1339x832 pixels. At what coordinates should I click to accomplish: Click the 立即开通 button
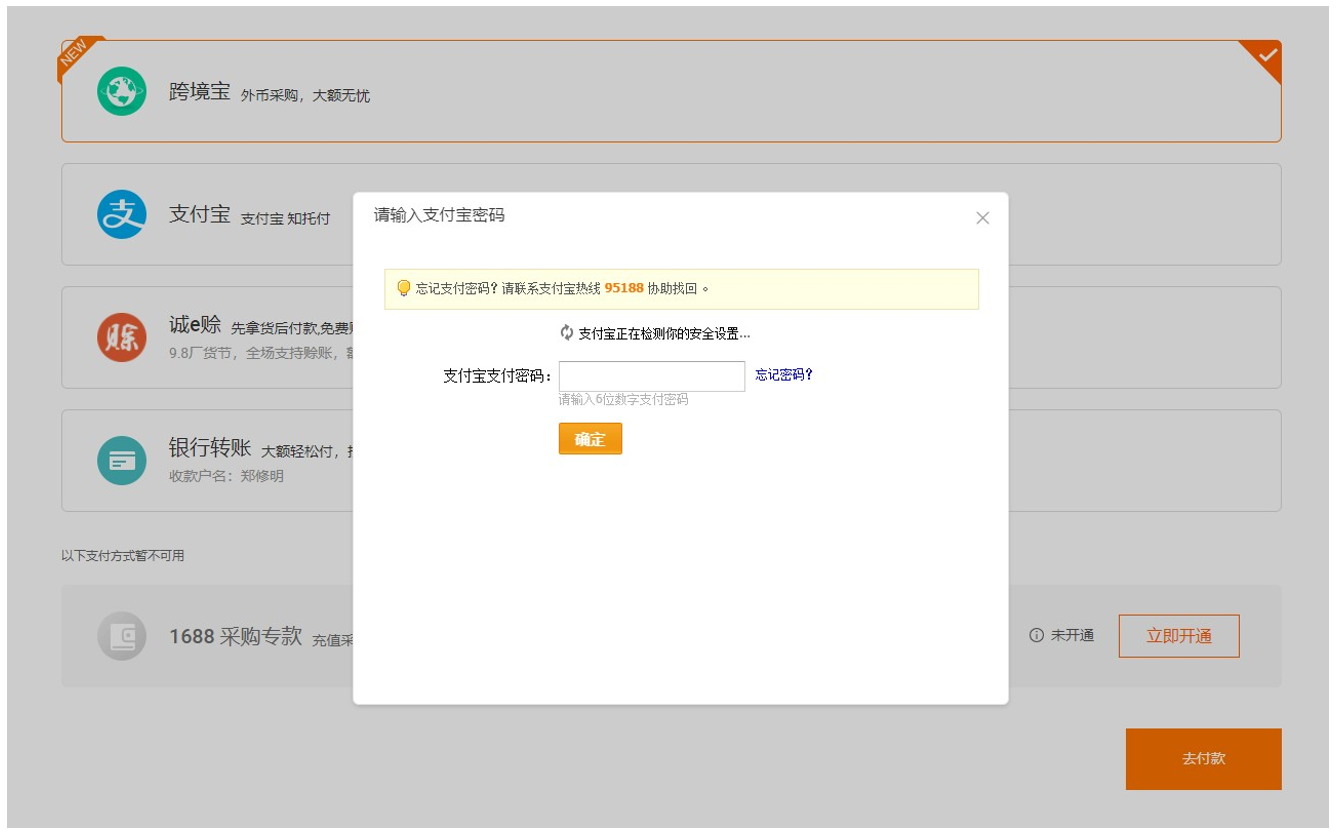[x=1178, y=636]
